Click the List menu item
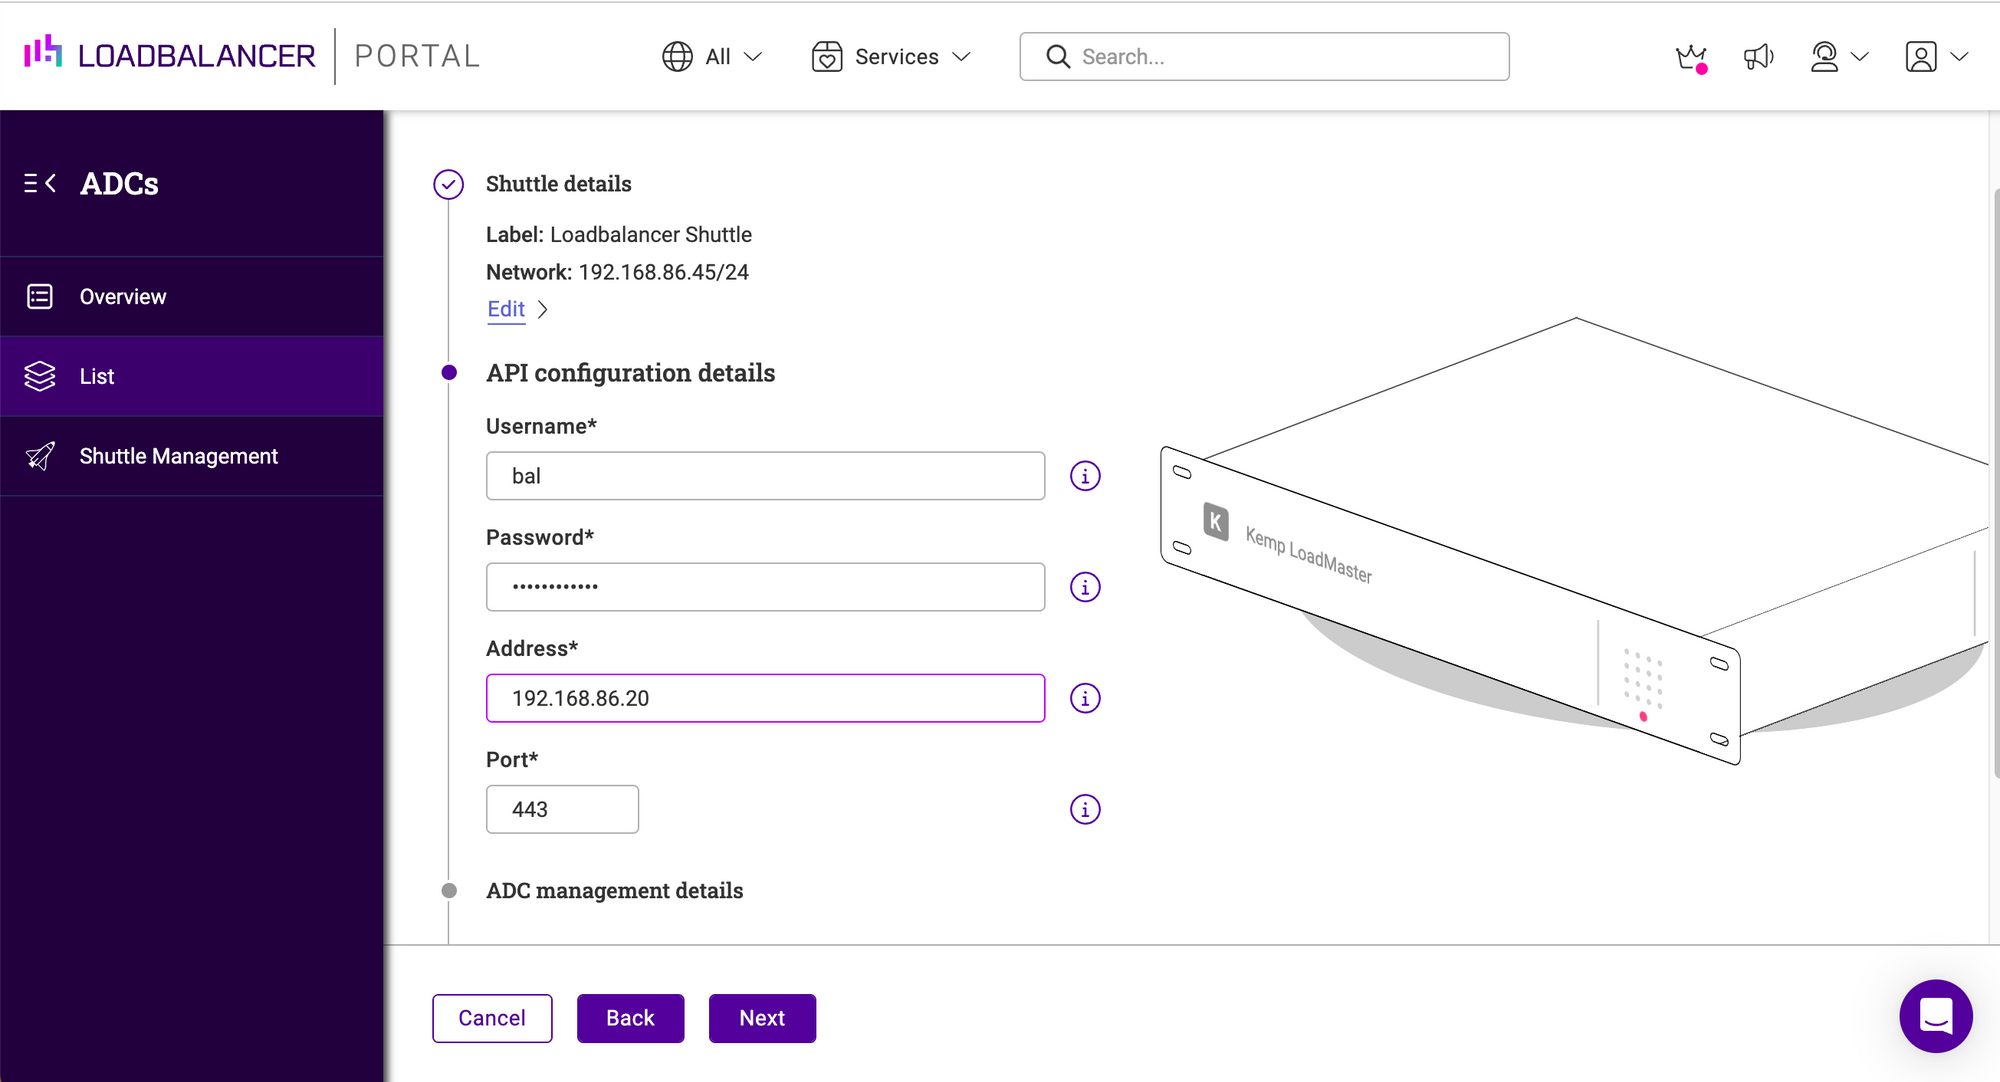The image size is (2000, 1082). click(x=96, y=376)
